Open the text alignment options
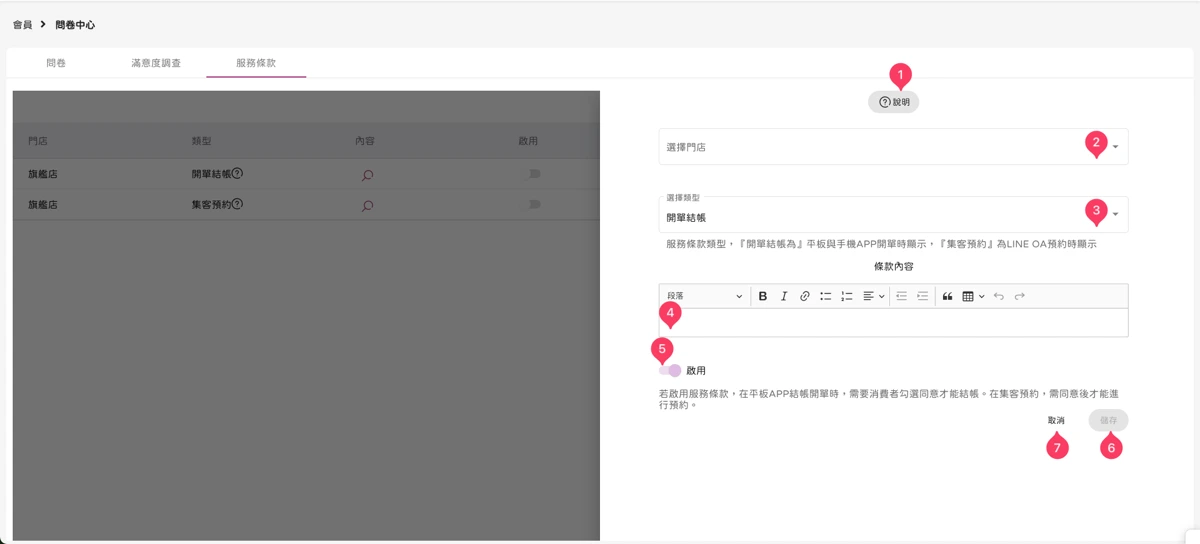Image resolution: width=1200 pixels, height=544 pixels. point(874,296)
